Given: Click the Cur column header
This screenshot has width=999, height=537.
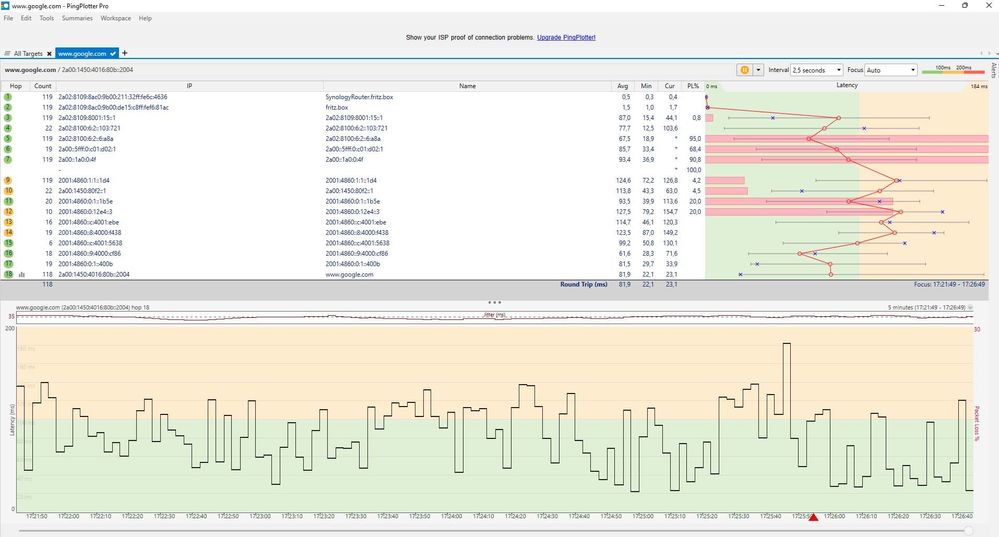Looking at the screenshot, I should [670, 86].
